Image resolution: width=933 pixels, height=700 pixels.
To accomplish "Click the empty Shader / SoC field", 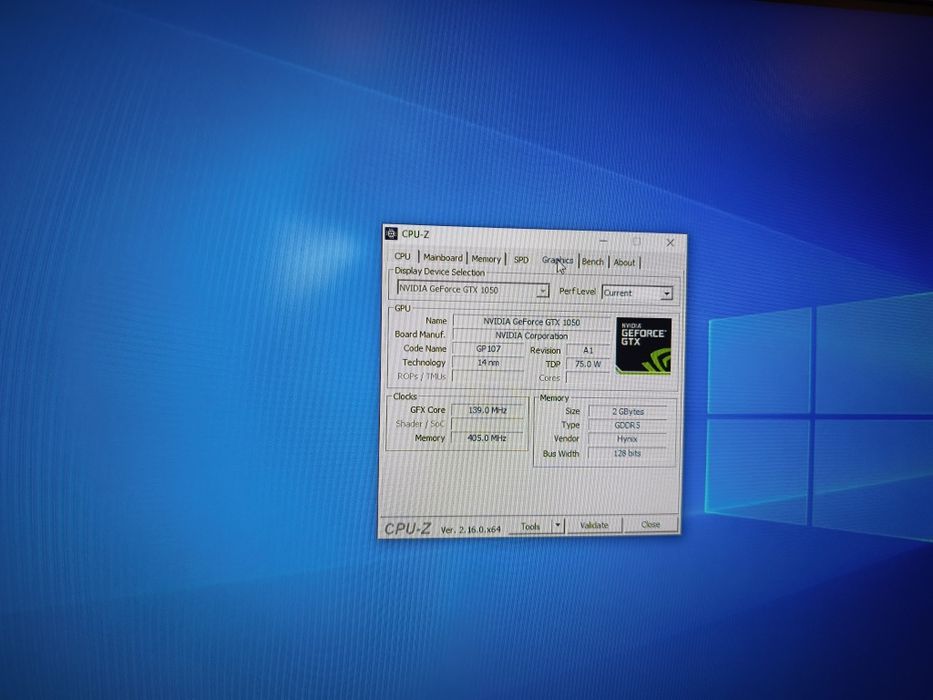I will point(487,424).
